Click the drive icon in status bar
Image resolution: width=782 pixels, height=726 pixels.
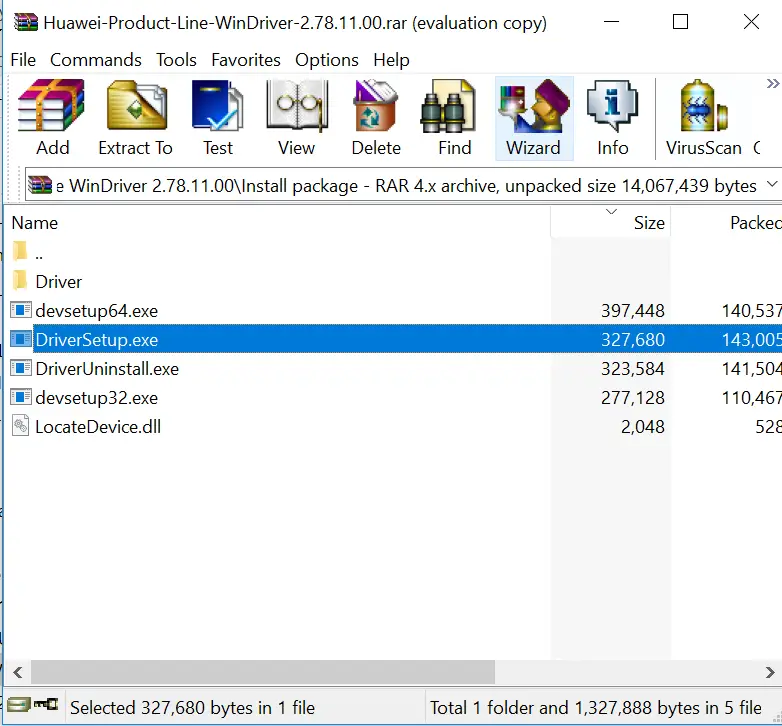coord(19,704)
